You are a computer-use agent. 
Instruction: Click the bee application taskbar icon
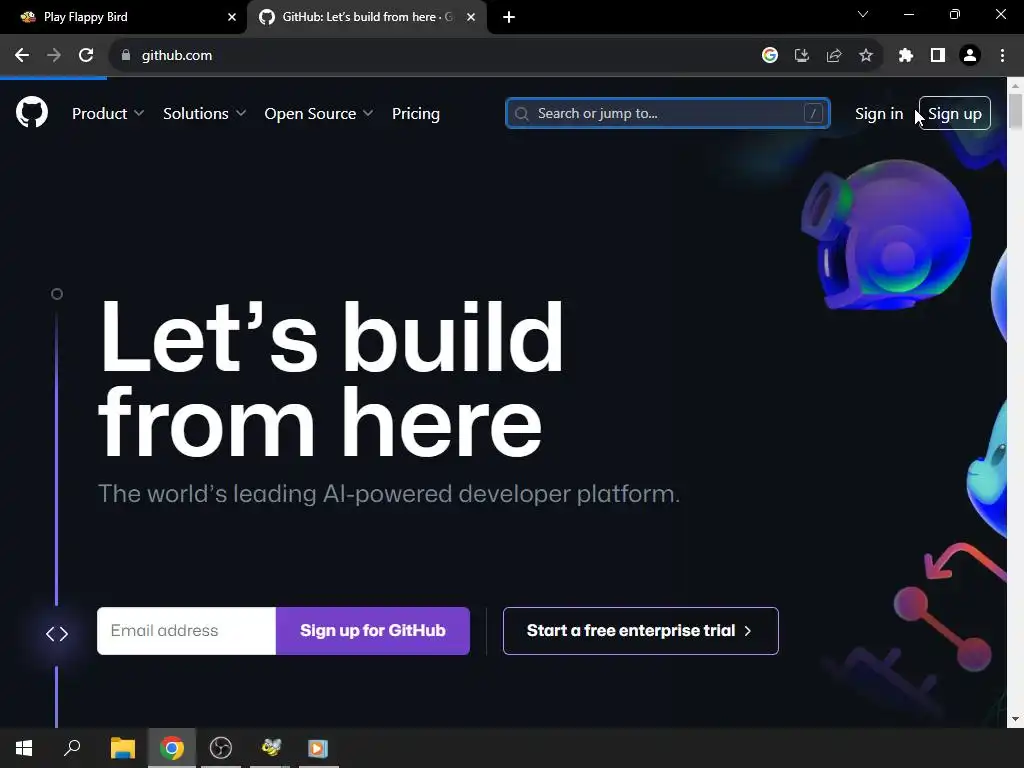pyautogui.click(x=270, y=748)
